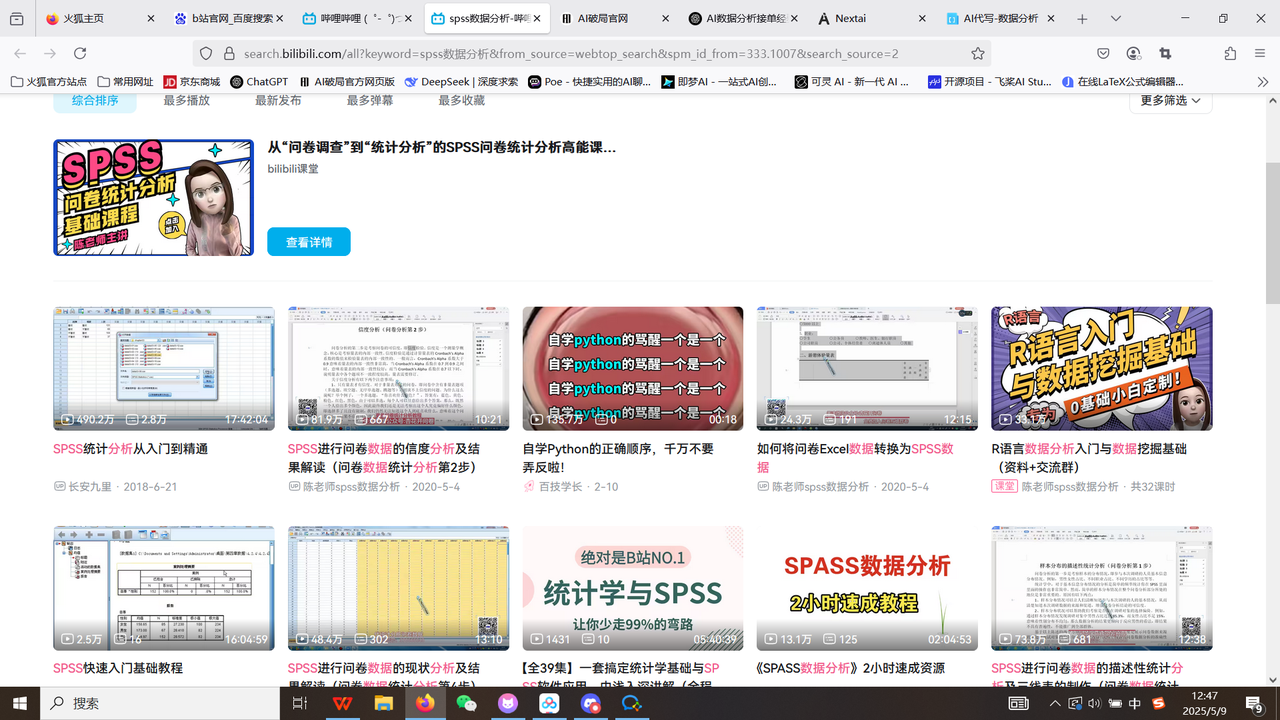Screen dimensions: 1280x720
Task: Click the address bar URL field
Action: point(590,53)
